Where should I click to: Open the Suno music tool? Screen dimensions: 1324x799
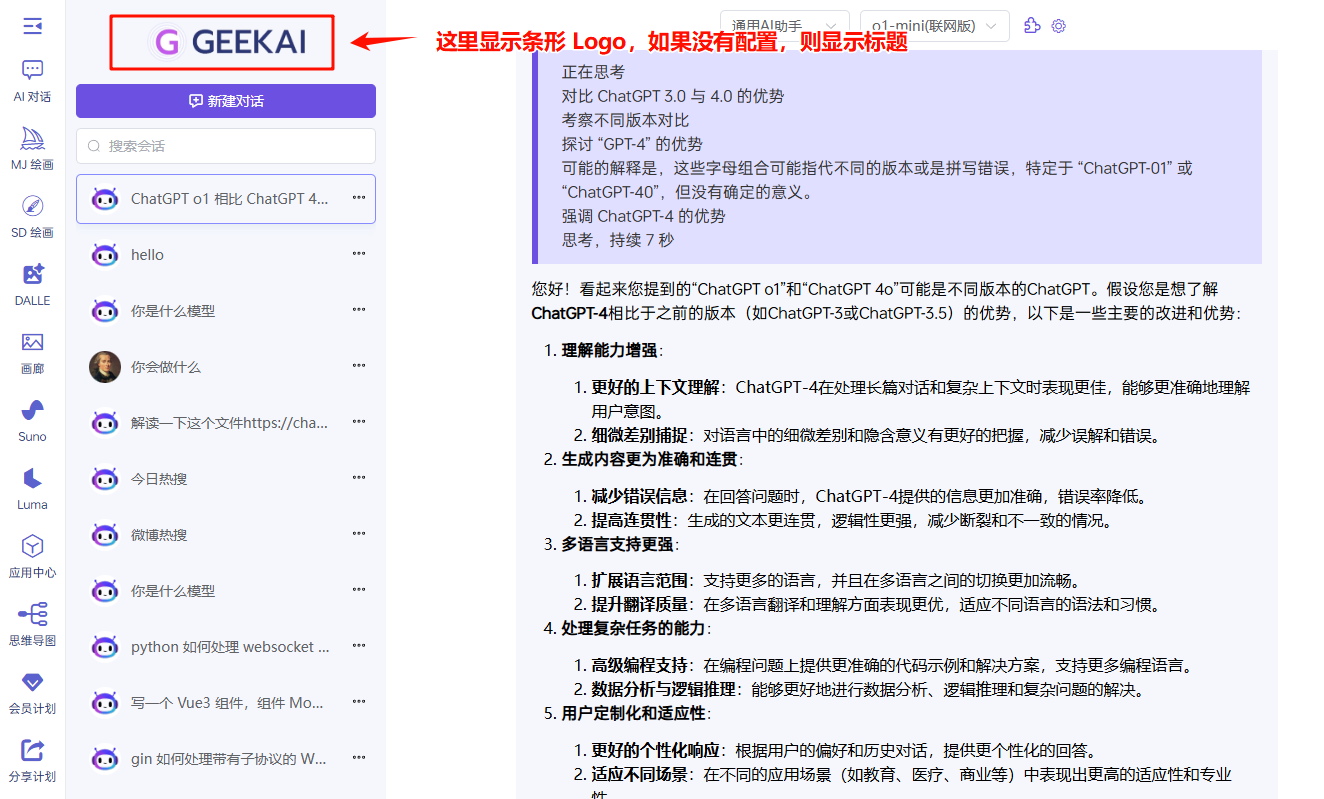point(32,420)
